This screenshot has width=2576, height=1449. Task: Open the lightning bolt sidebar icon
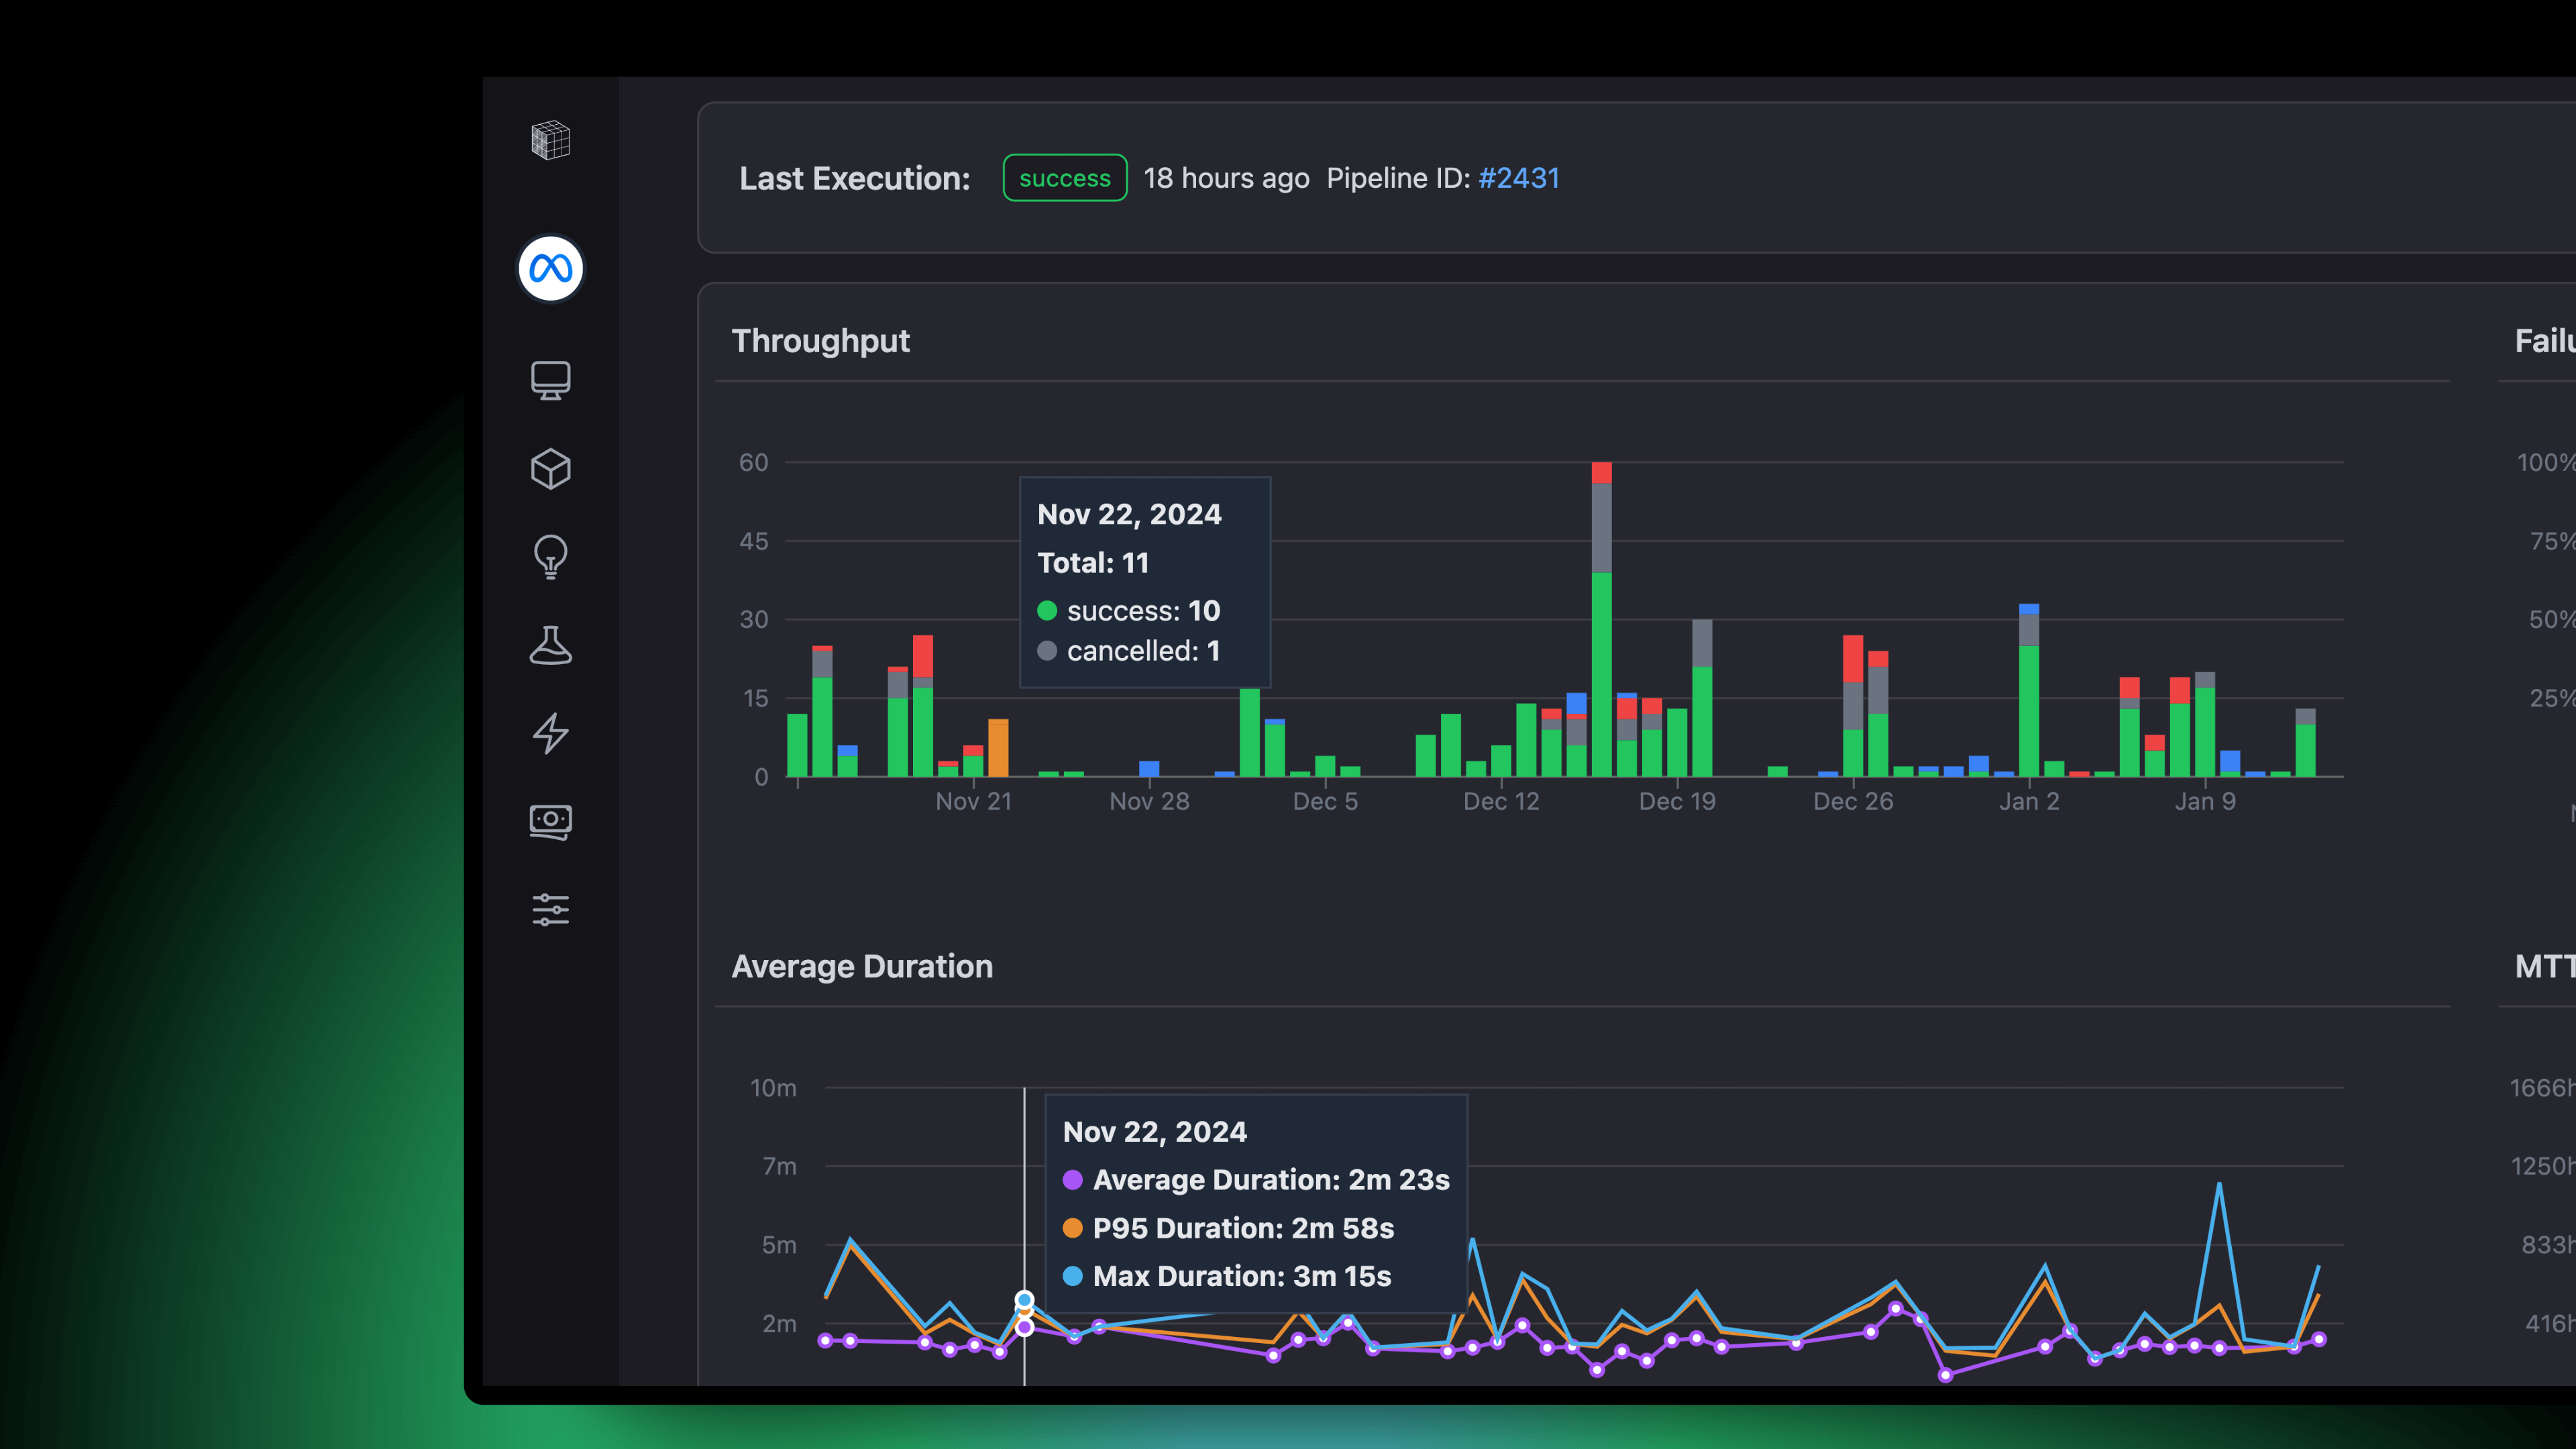(x=550, y=733)
